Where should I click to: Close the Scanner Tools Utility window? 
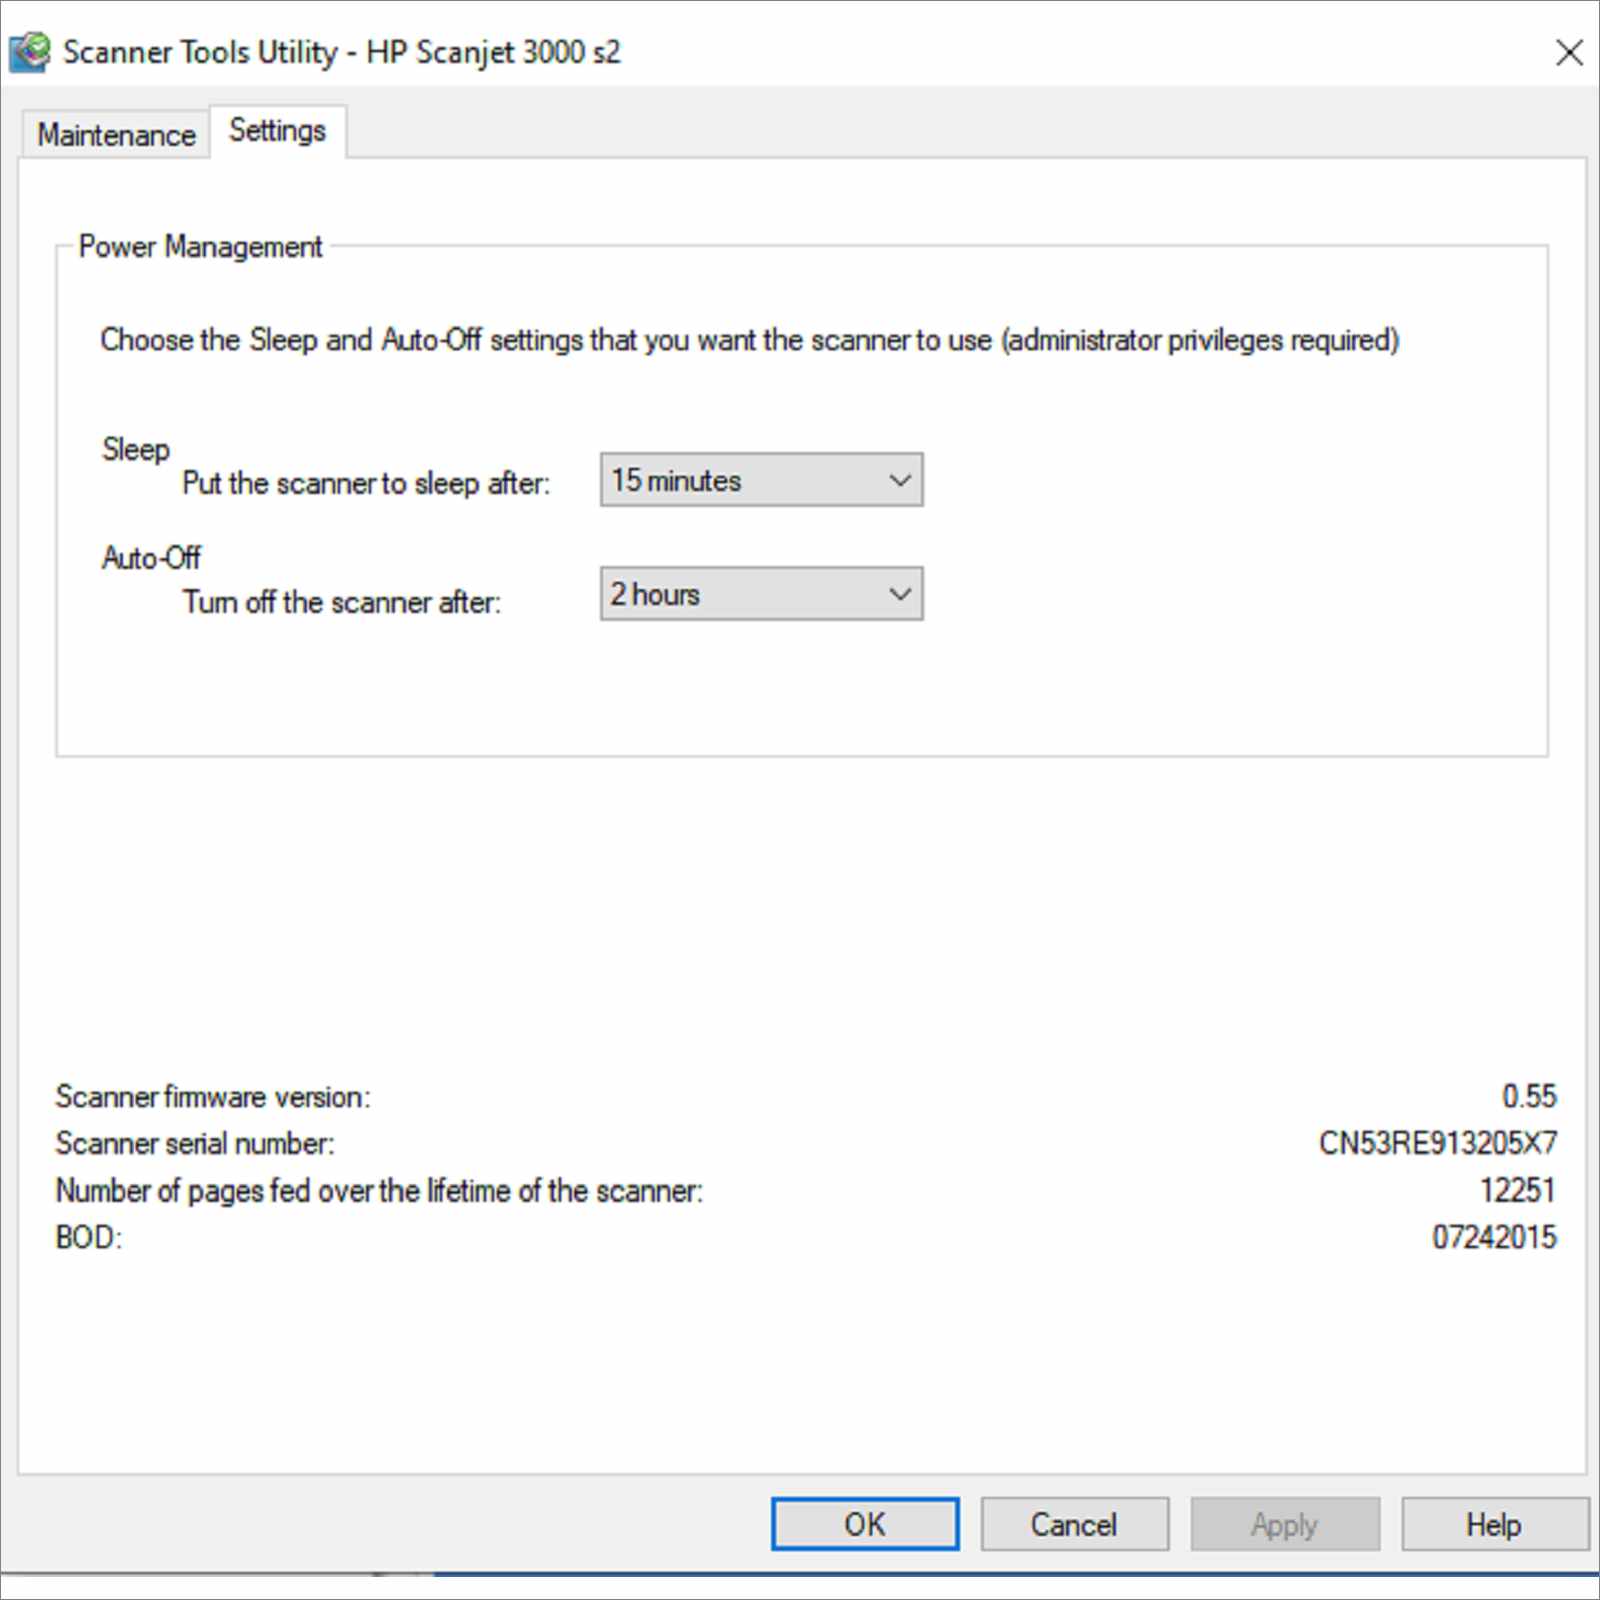click(1569, 52)
